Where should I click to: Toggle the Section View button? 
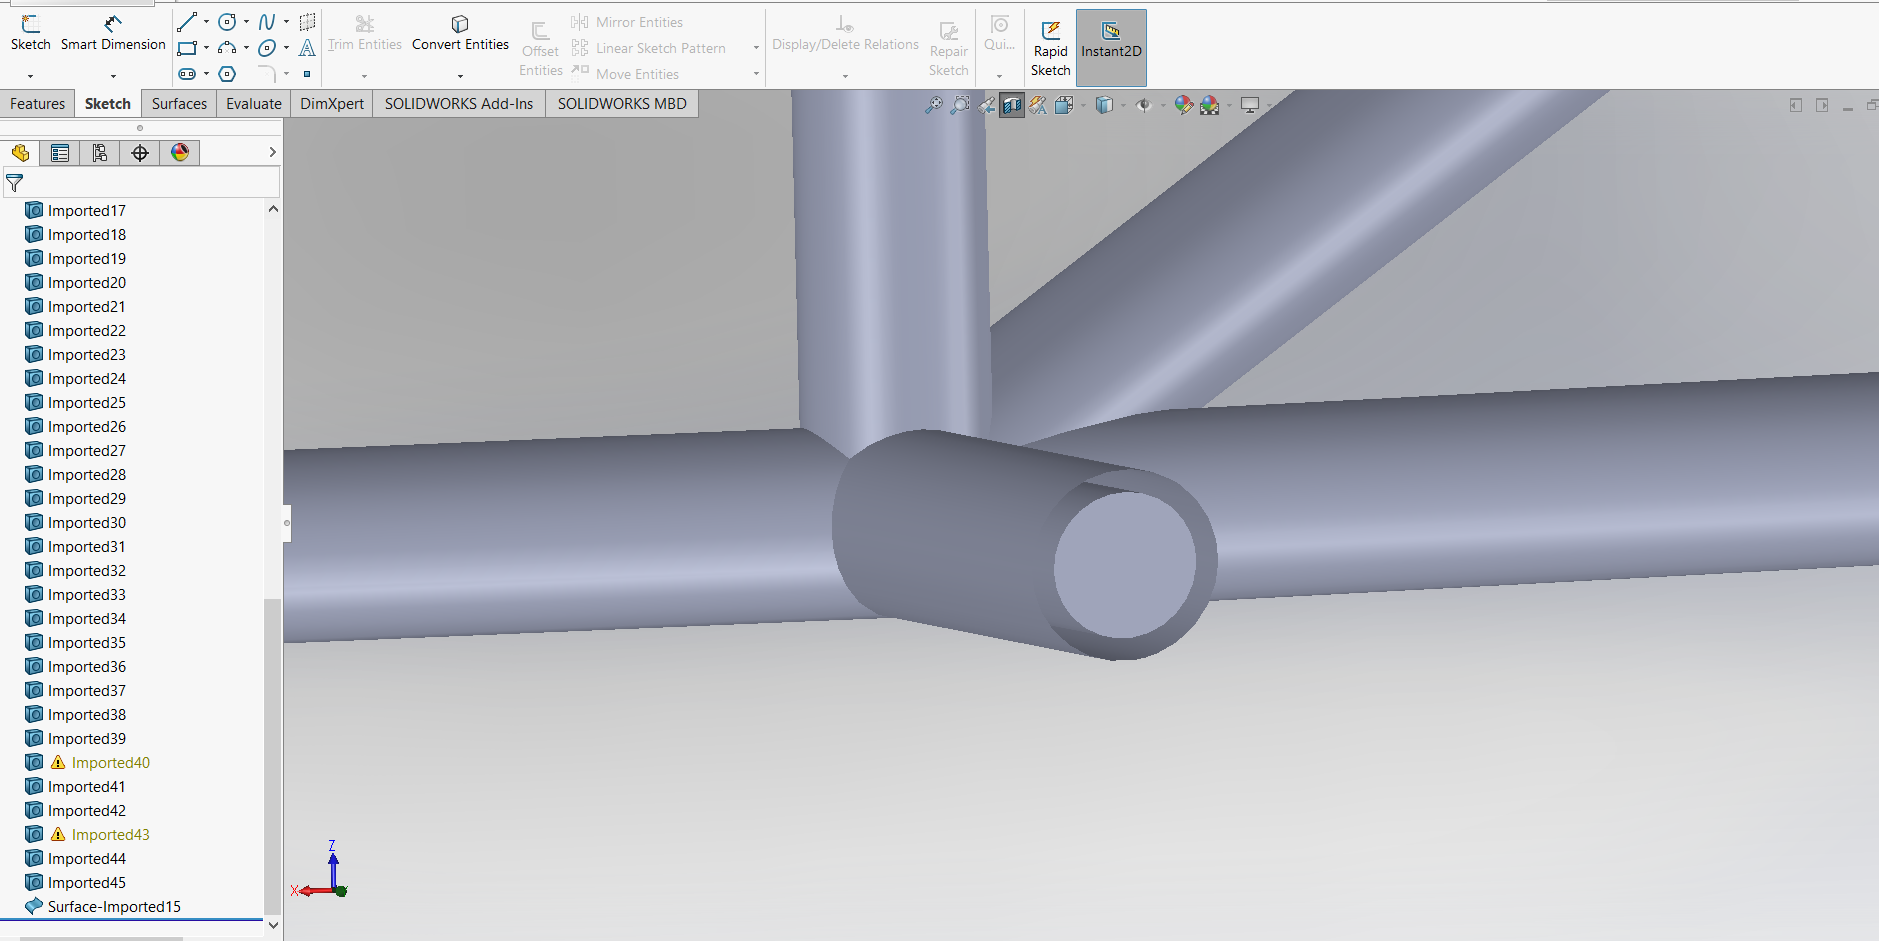1012,104
